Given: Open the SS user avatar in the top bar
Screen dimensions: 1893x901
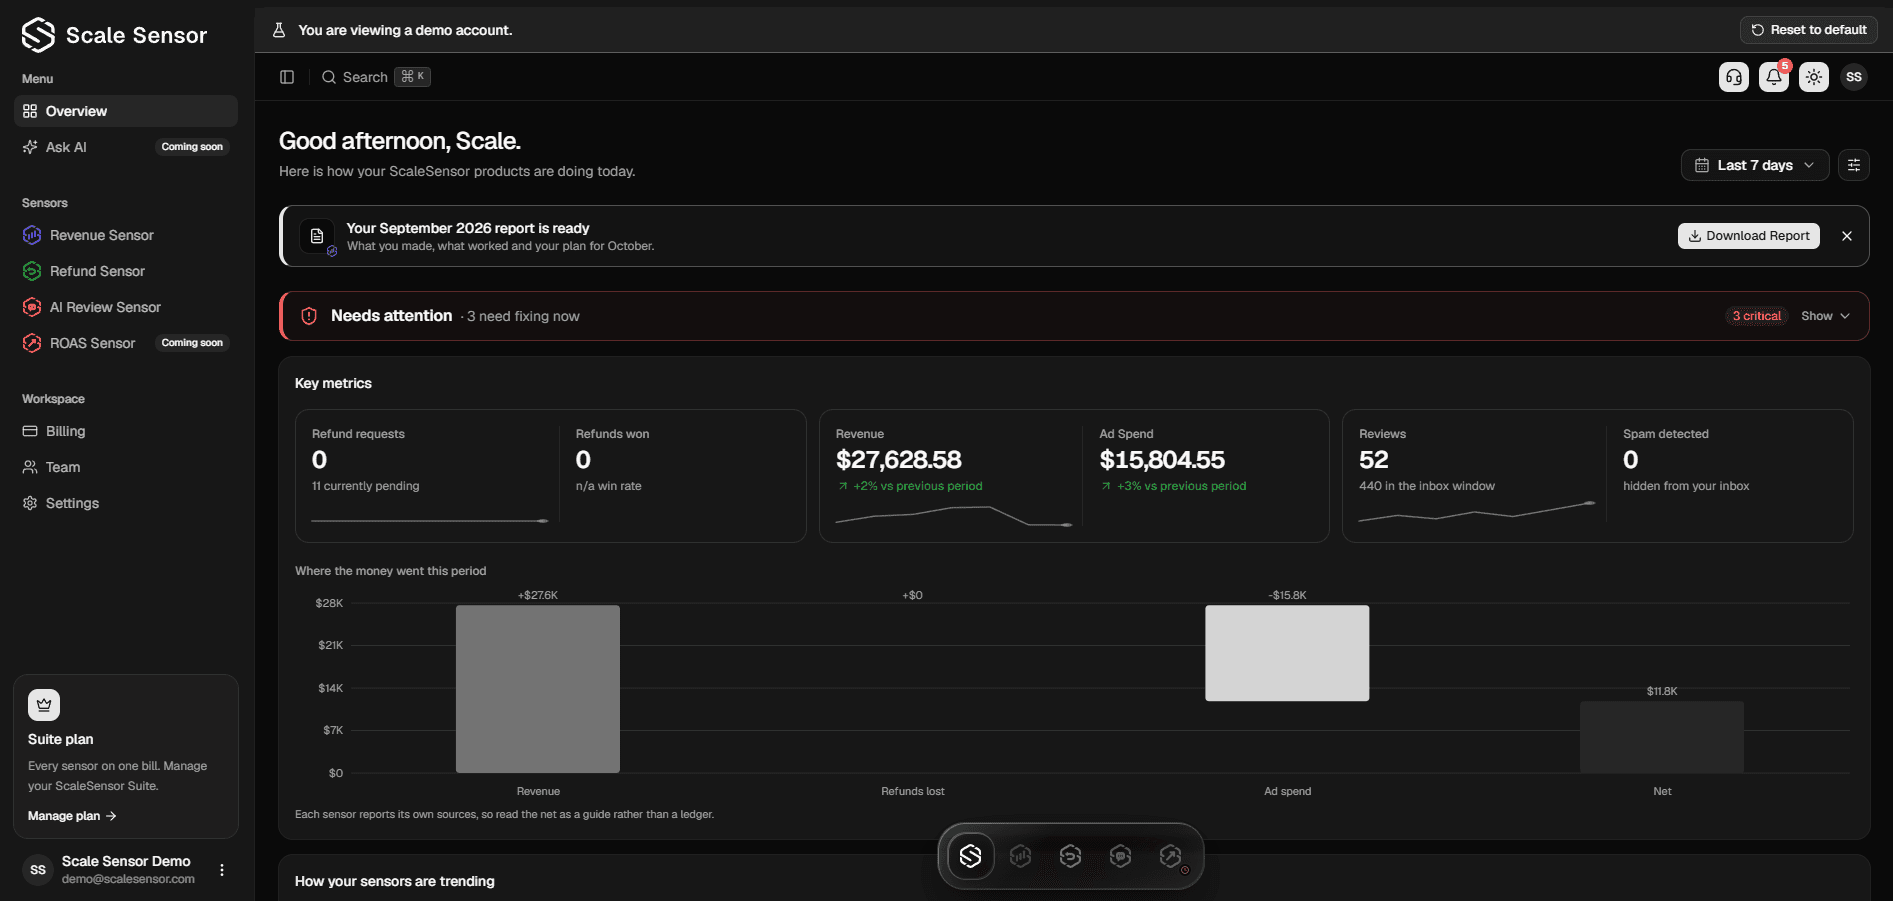Looking at the screenshot, I should [1854, 77].
